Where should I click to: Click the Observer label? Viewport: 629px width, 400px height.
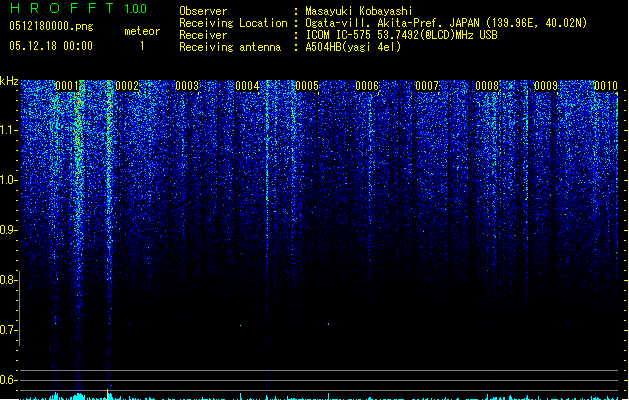coord(203,11)
